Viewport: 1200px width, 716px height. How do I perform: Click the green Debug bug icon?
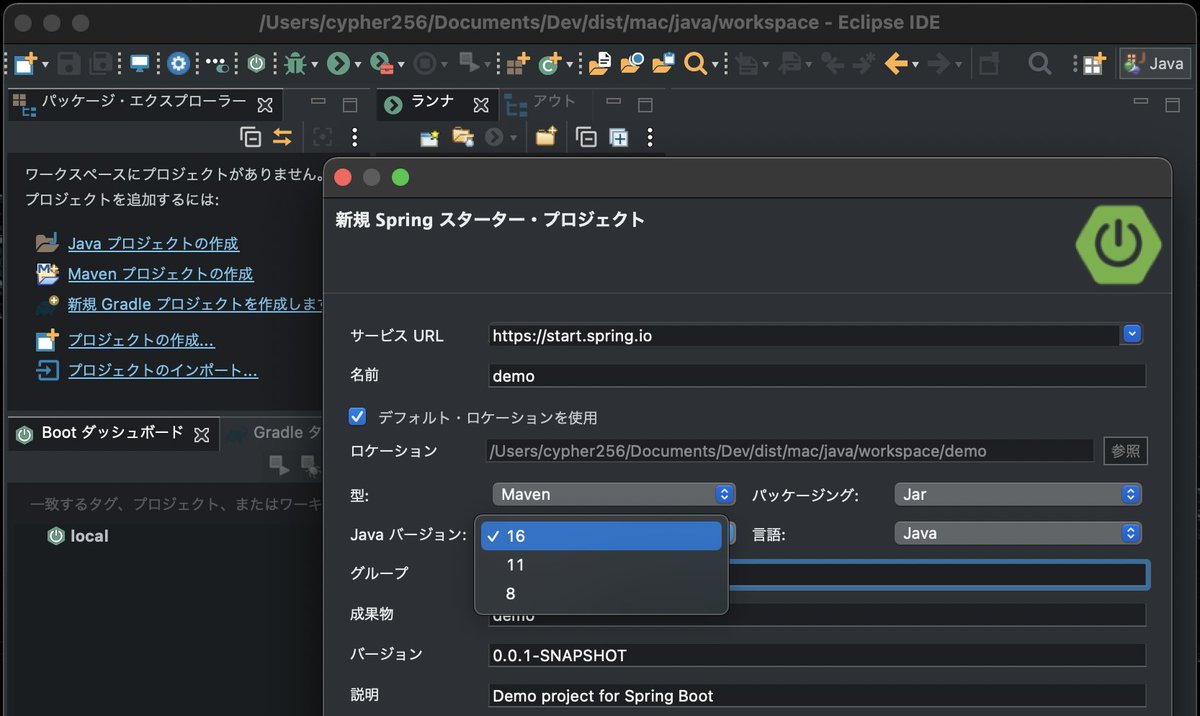[x=294, y=64]
